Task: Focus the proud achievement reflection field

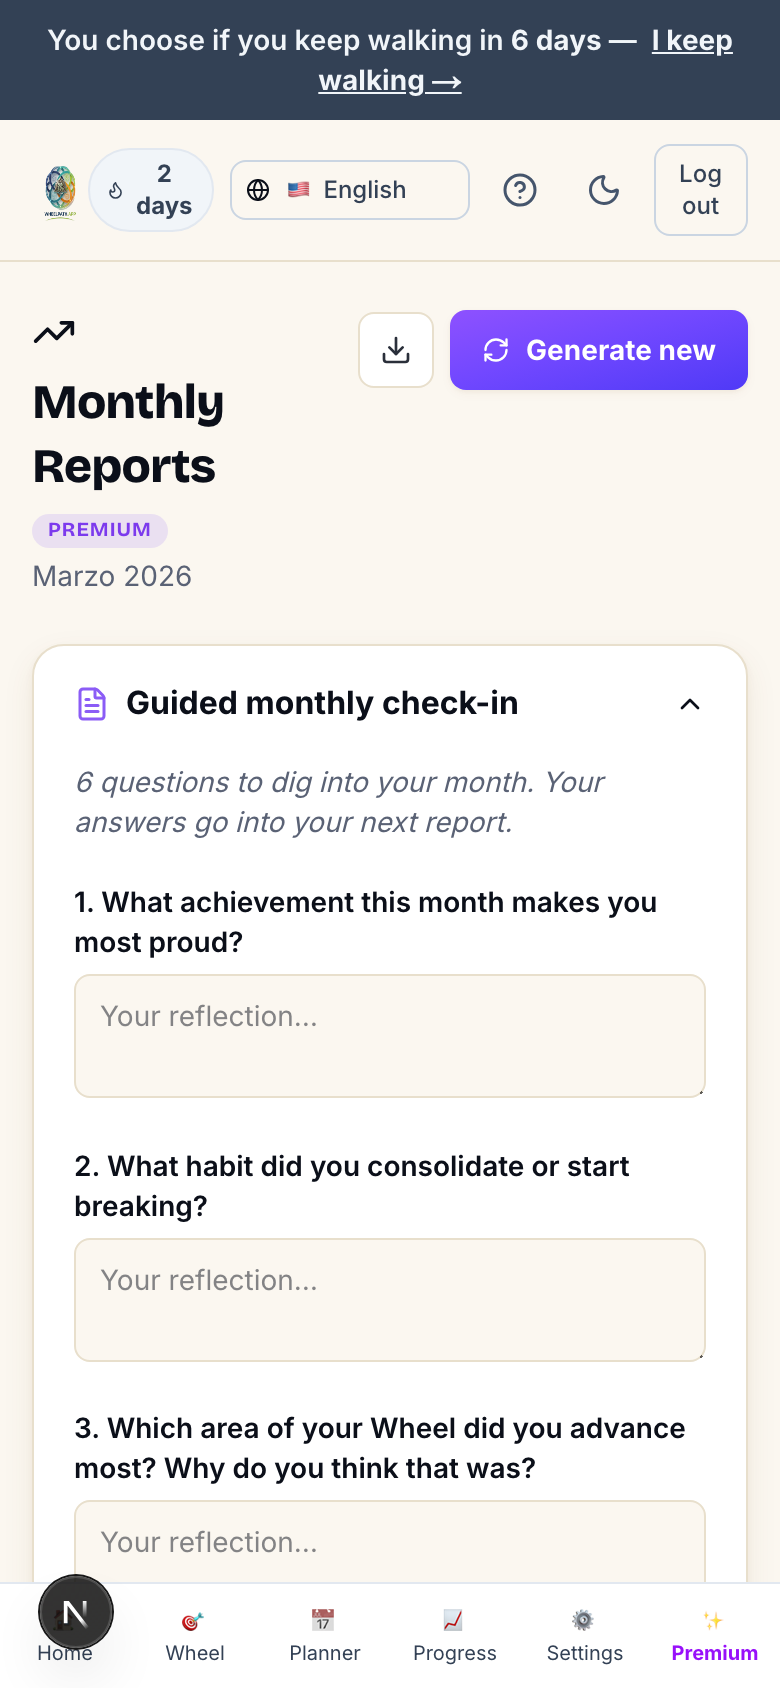Action: click(390, 1036)
